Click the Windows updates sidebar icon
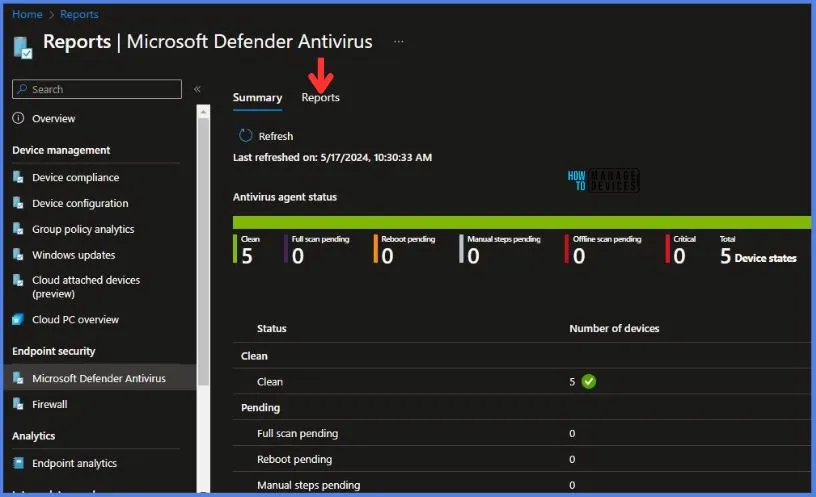The image size is (816, 497). [x=18, y=255]
